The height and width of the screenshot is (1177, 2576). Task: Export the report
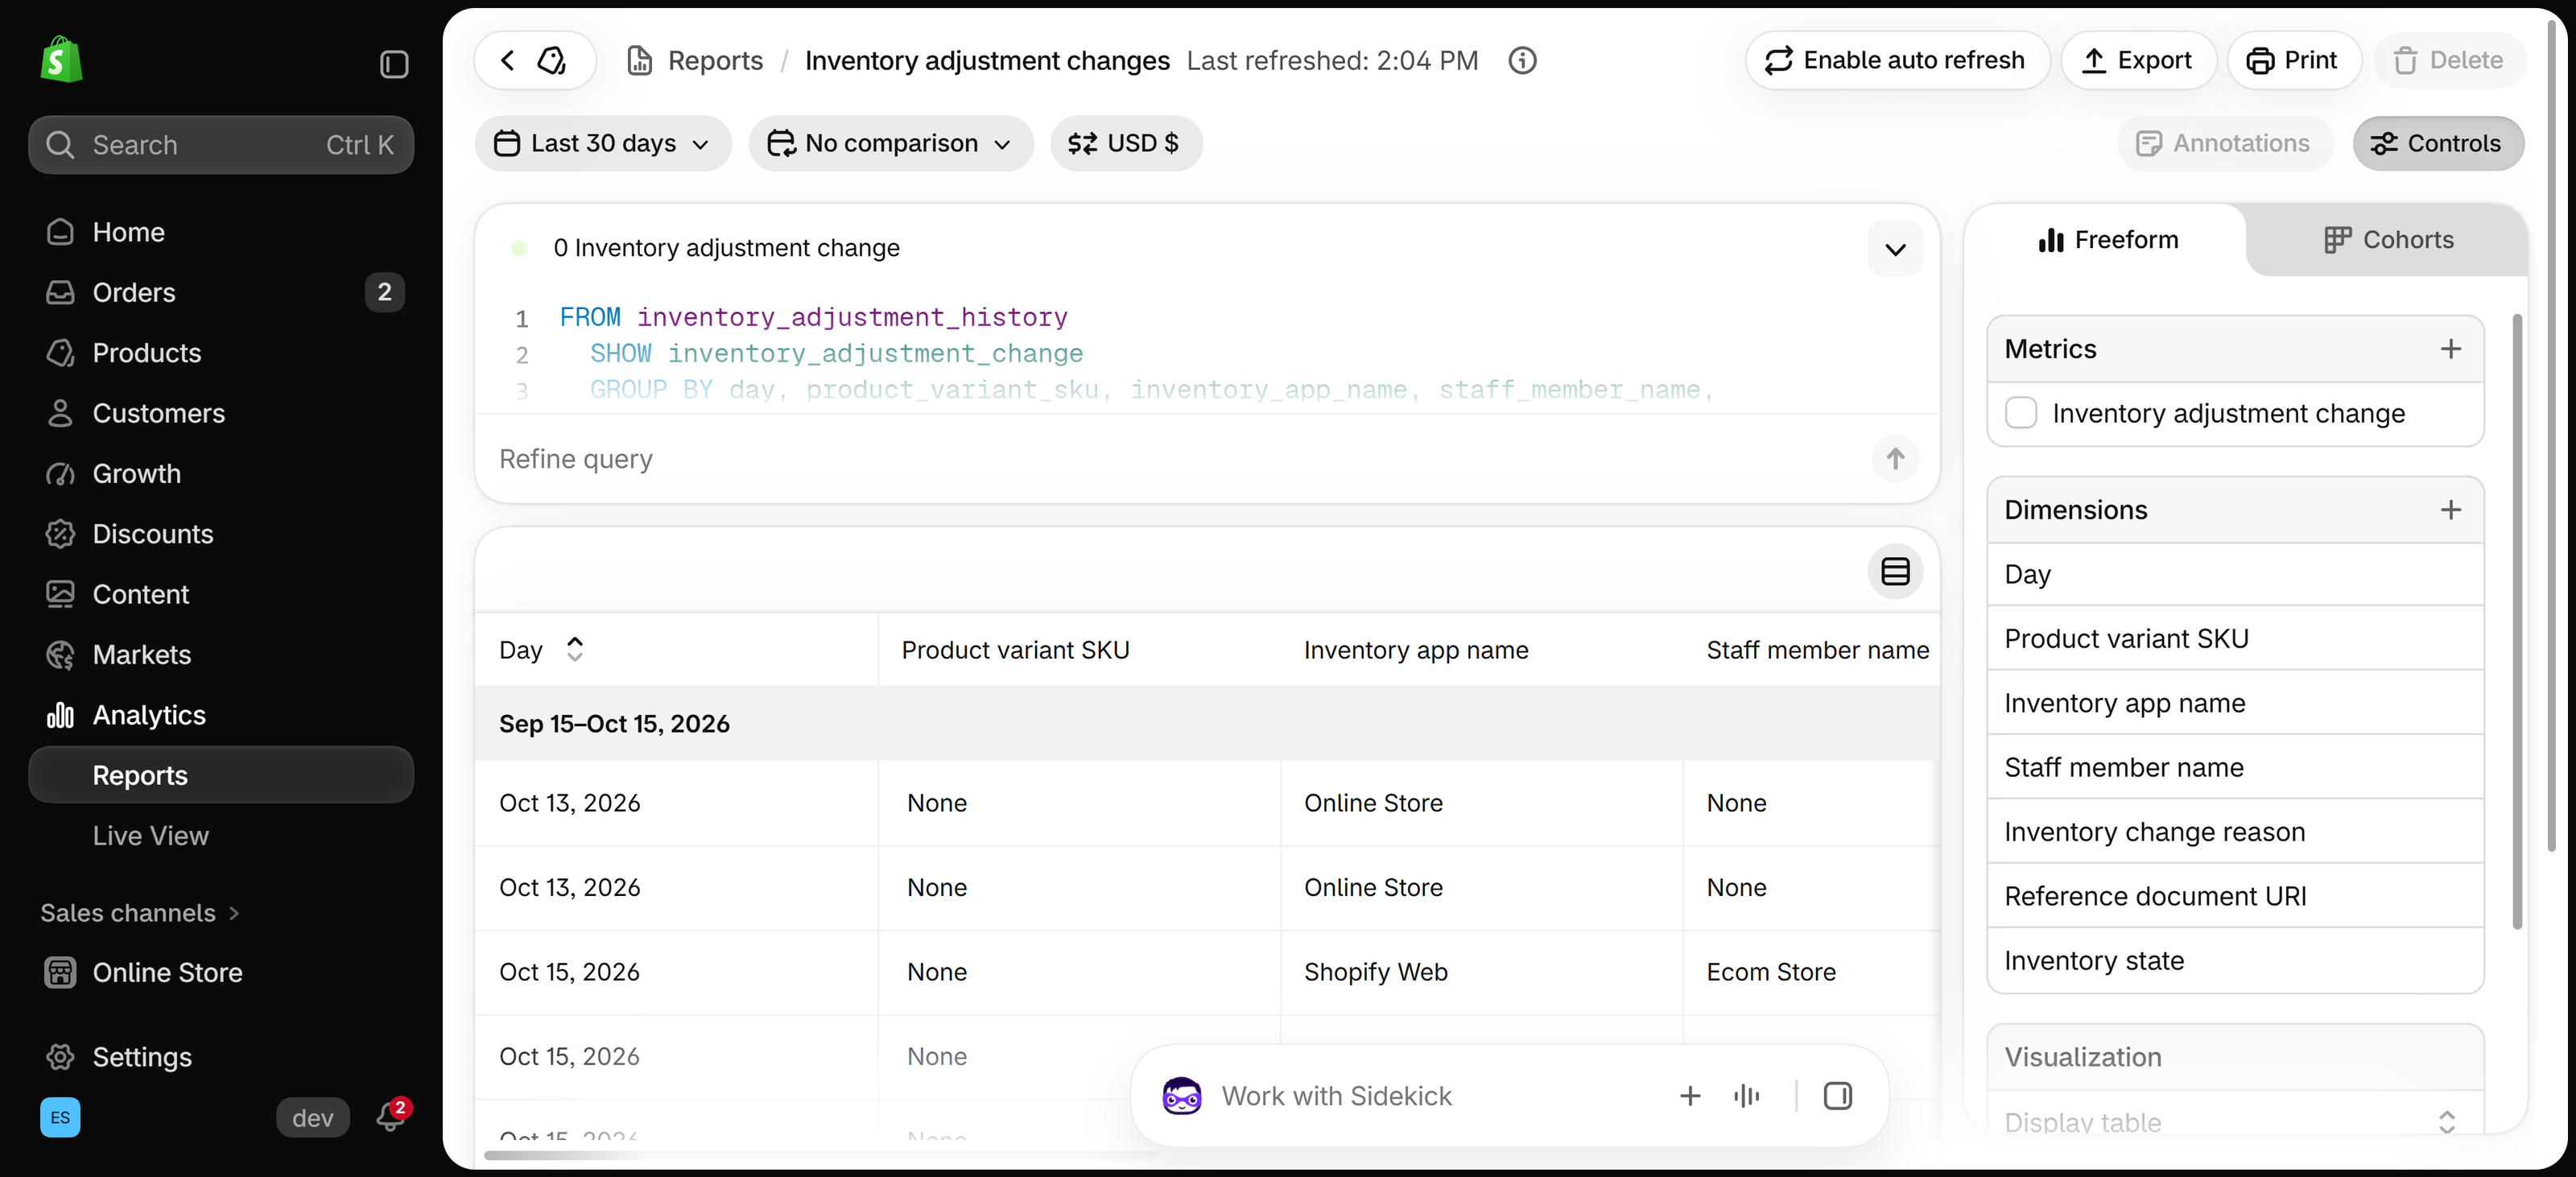2138,60
